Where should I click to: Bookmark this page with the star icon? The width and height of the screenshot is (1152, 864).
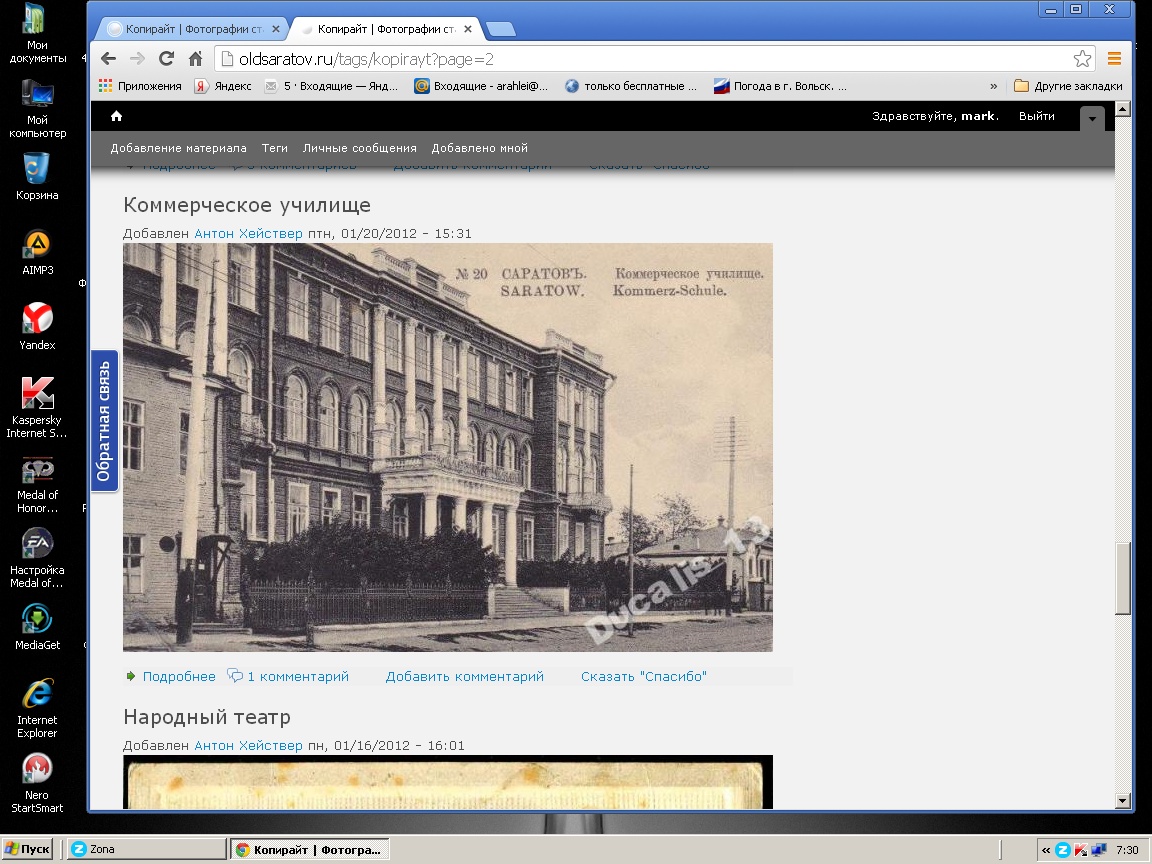1082,59
